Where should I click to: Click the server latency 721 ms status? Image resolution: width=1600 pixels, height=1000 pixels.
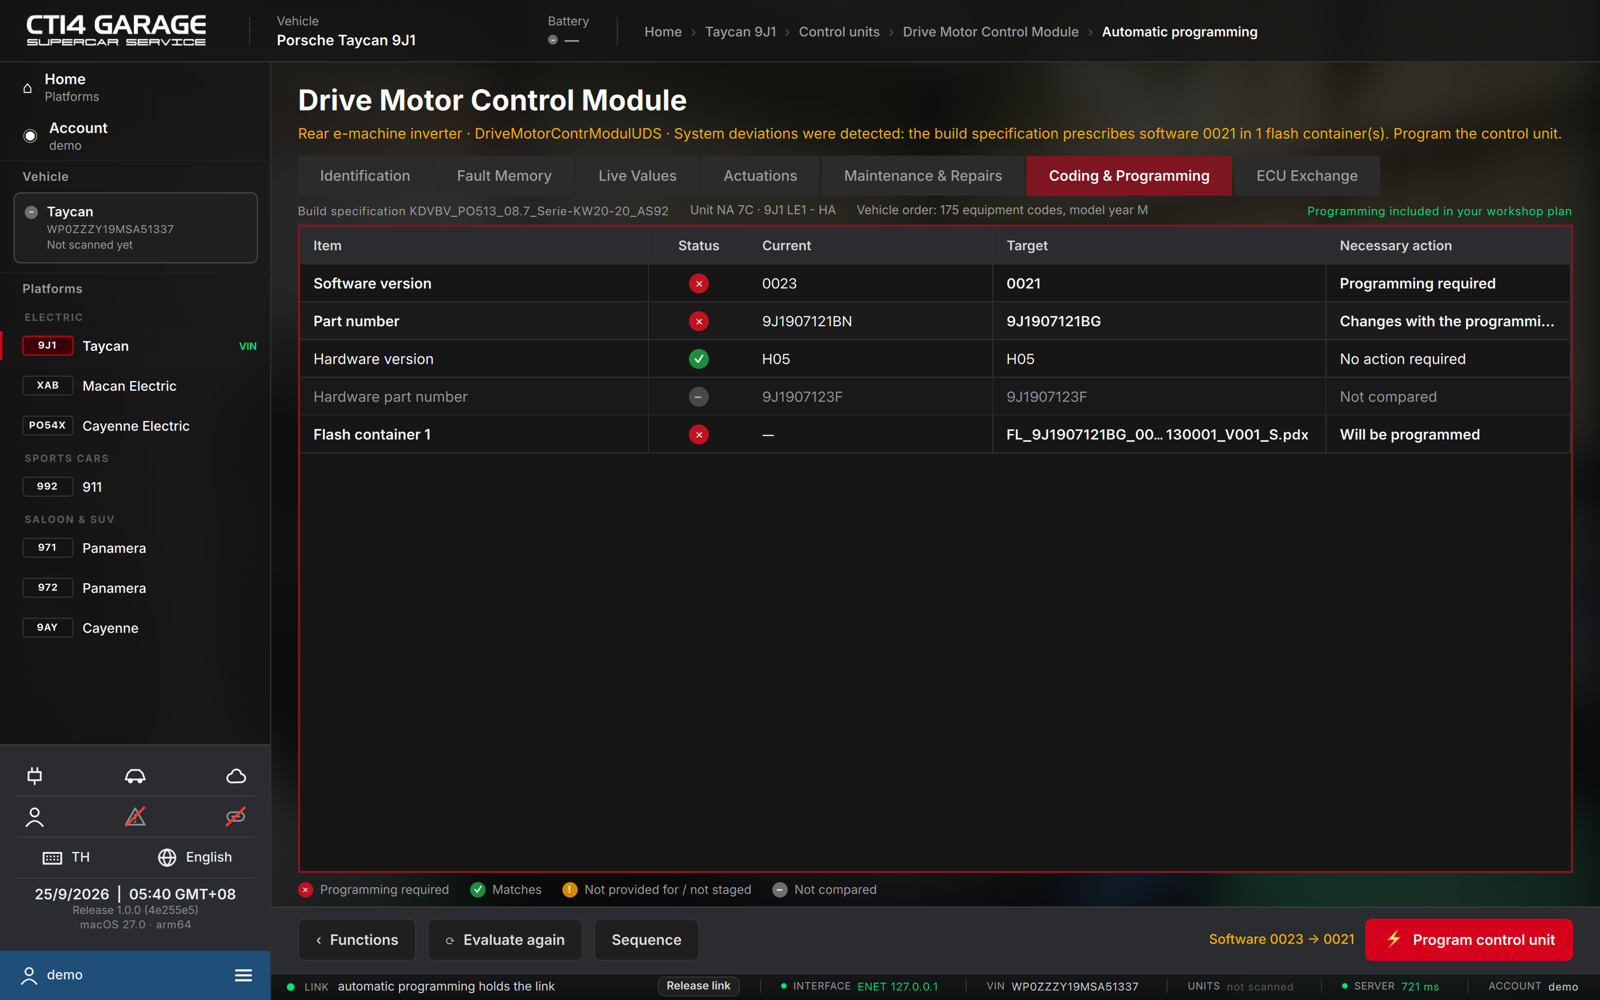[x=1420, y=987]
